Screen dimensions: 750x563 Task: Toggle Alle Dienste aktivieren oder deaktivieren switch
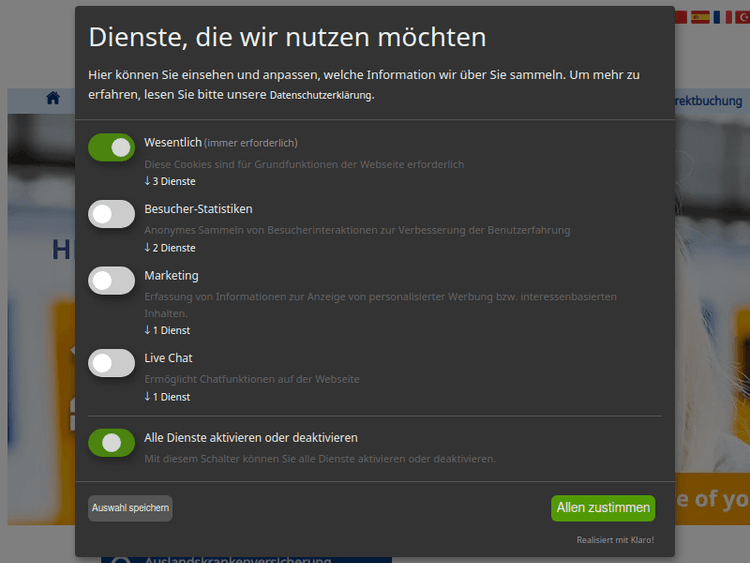(x=111, y=443)
